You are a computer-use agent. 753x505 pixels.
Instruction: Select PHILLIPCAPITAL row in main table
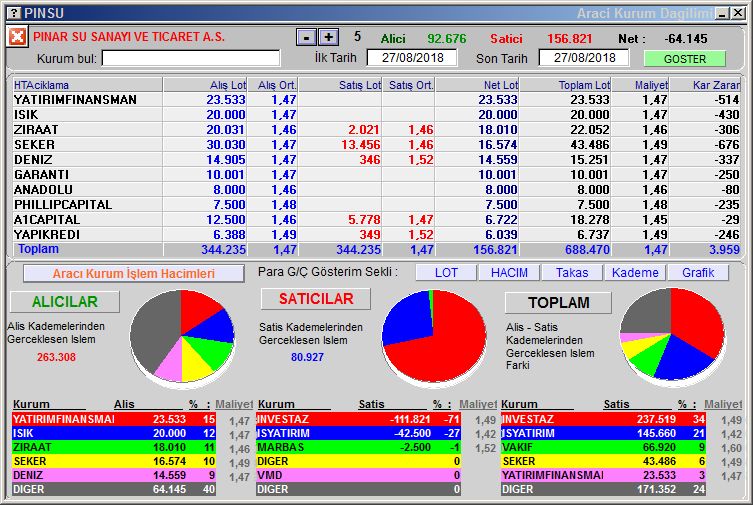click(376, 204)
